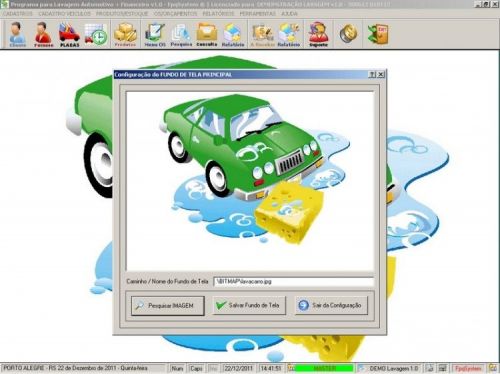Screen dimensions: 500x374
Task: Click the calendar with green clock icon
Action: pyautogui.click(x=96, y=34)
